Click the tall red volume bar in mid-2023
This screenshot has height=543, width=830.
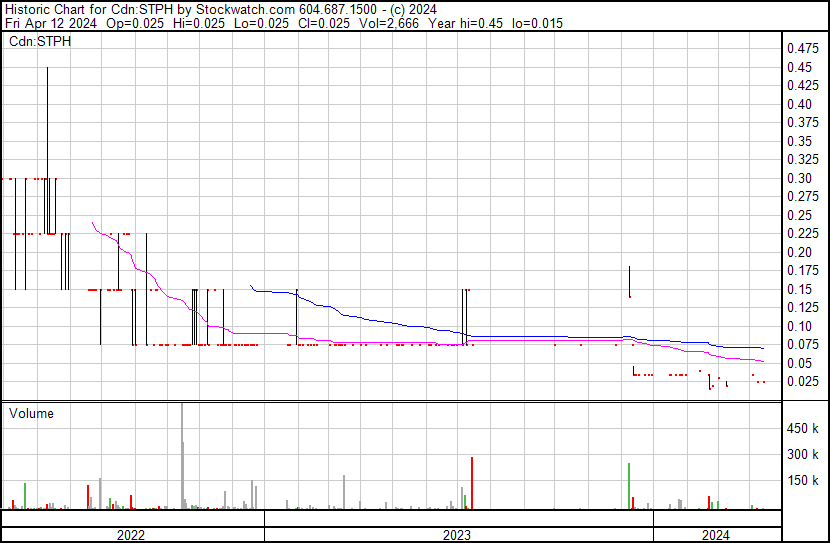tap(471, 483)
